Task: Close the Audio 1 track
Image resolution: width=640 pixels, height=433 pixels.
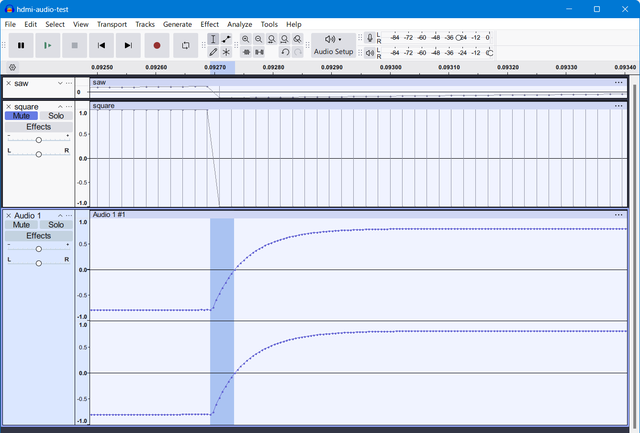Action: tap(9, 215)
